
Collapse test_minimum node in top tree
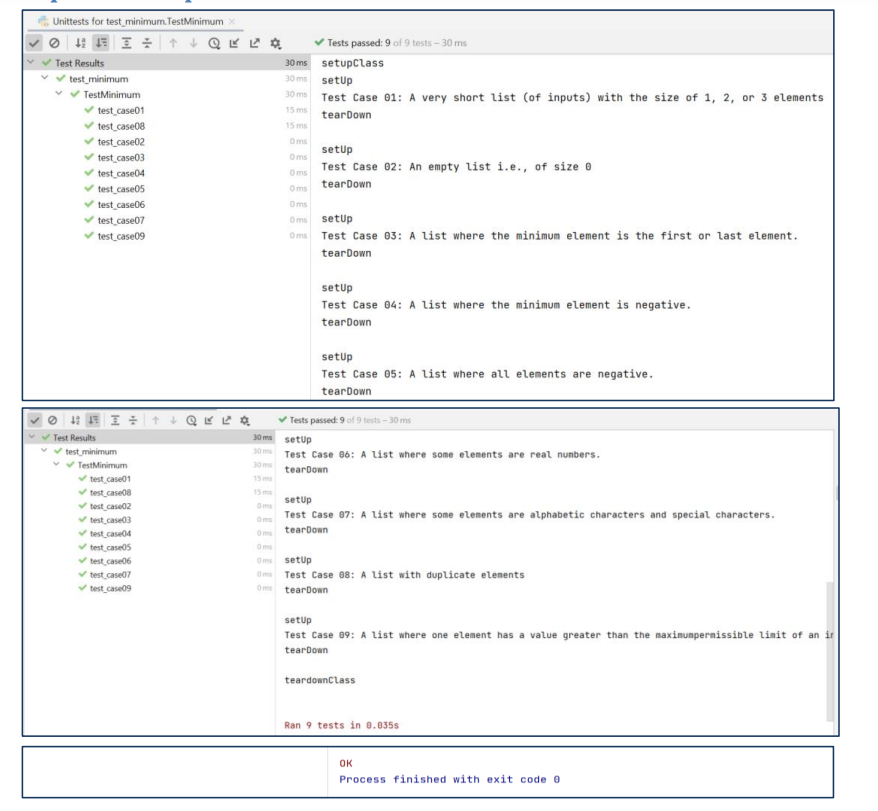(45, 78)
